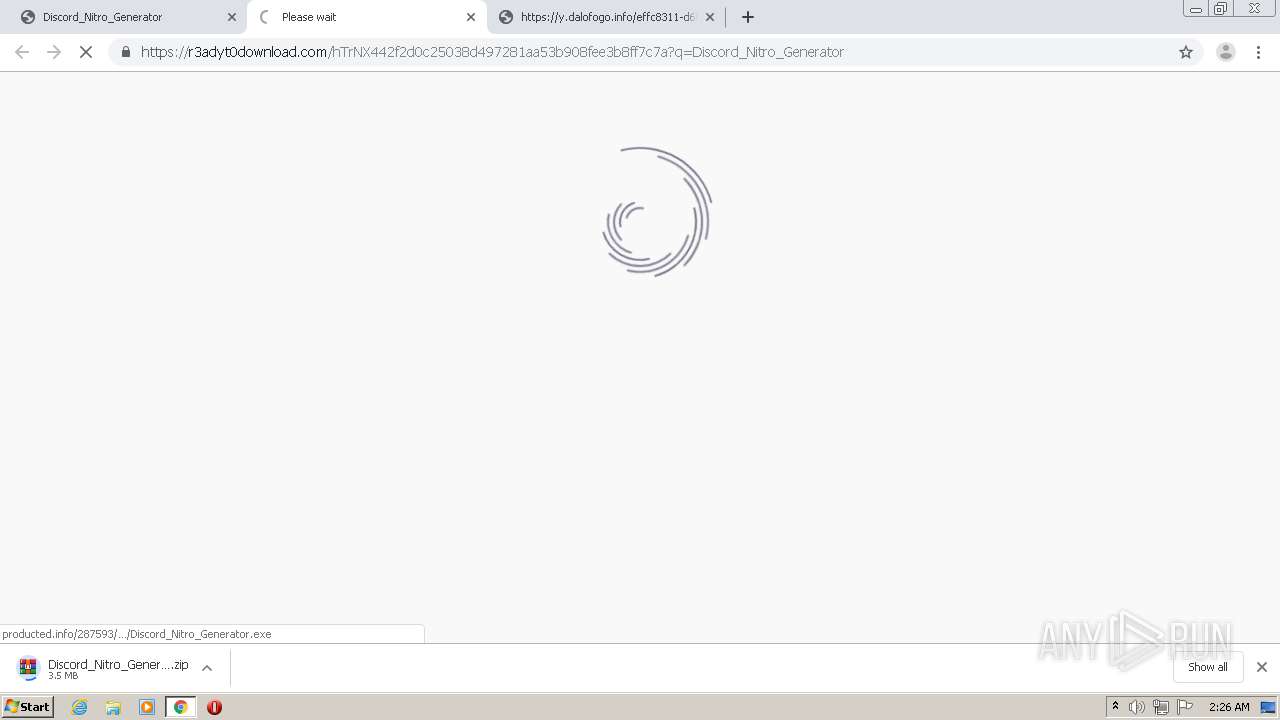Open the Windows Start menu
Screen dimensions: 1280x720
point(27,707)
